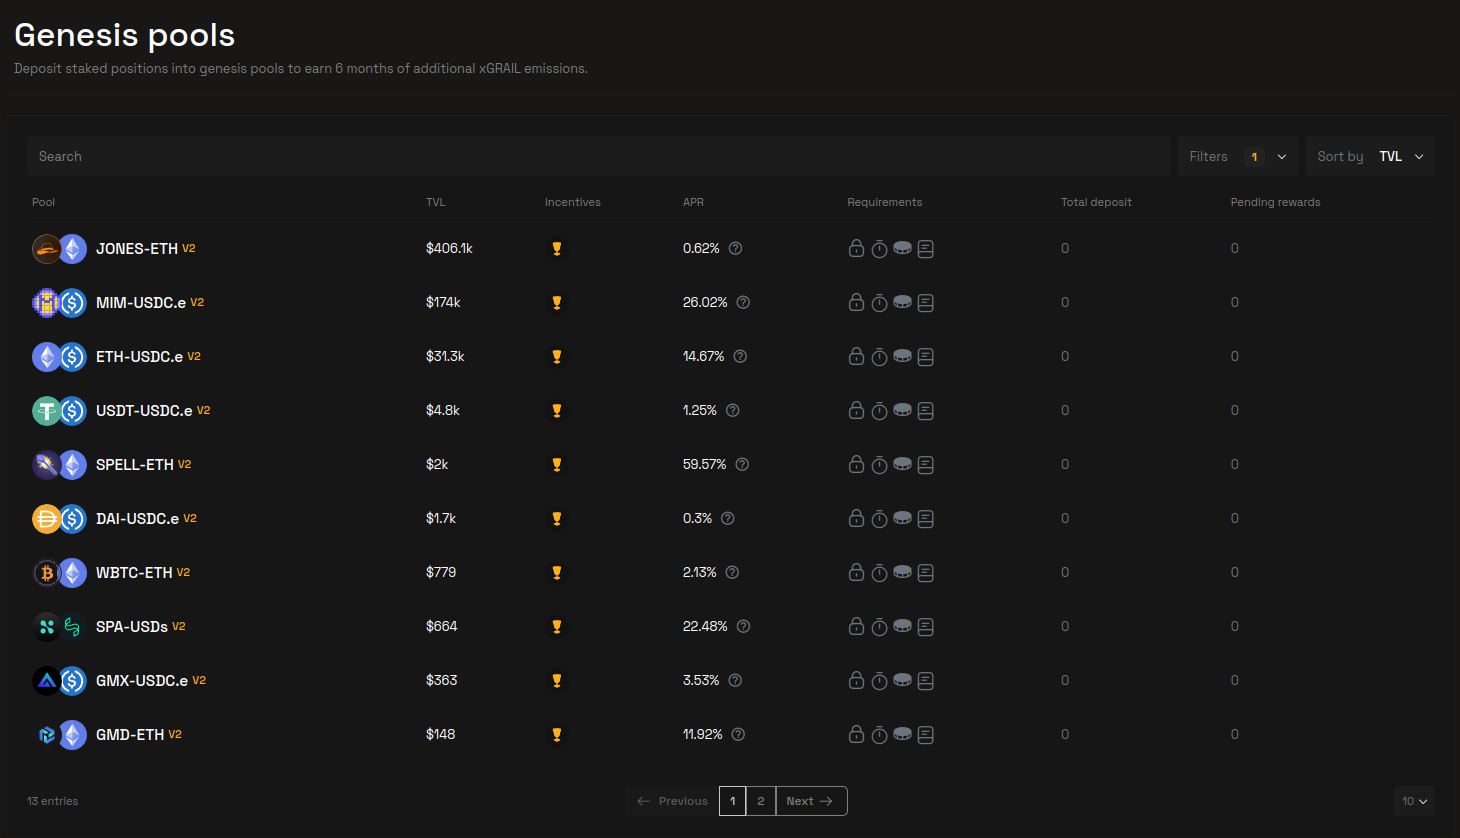The image size is (1460, 838).
Task: Click coin requirement icon in USDT-USDC.e row
Action: pos(902,410)
